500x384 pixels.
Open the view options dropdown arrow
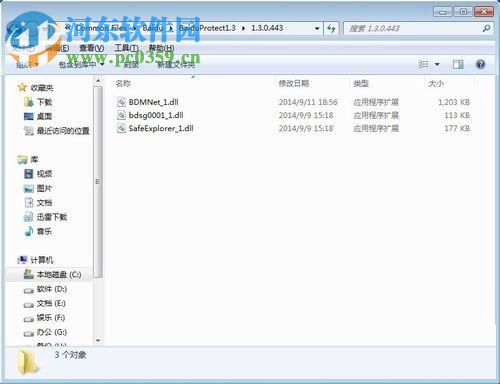[x=437, y=64]
